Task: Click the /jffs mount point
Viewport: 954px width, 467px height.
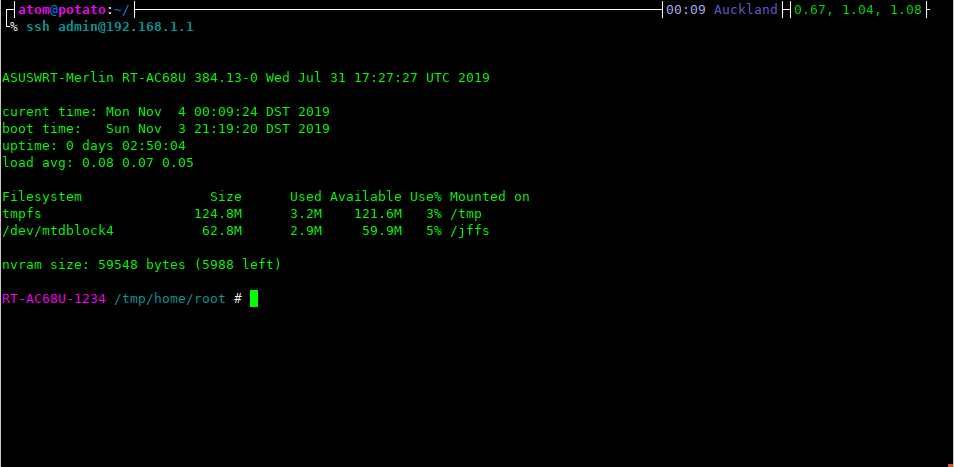Action: (x=470, y=231)
